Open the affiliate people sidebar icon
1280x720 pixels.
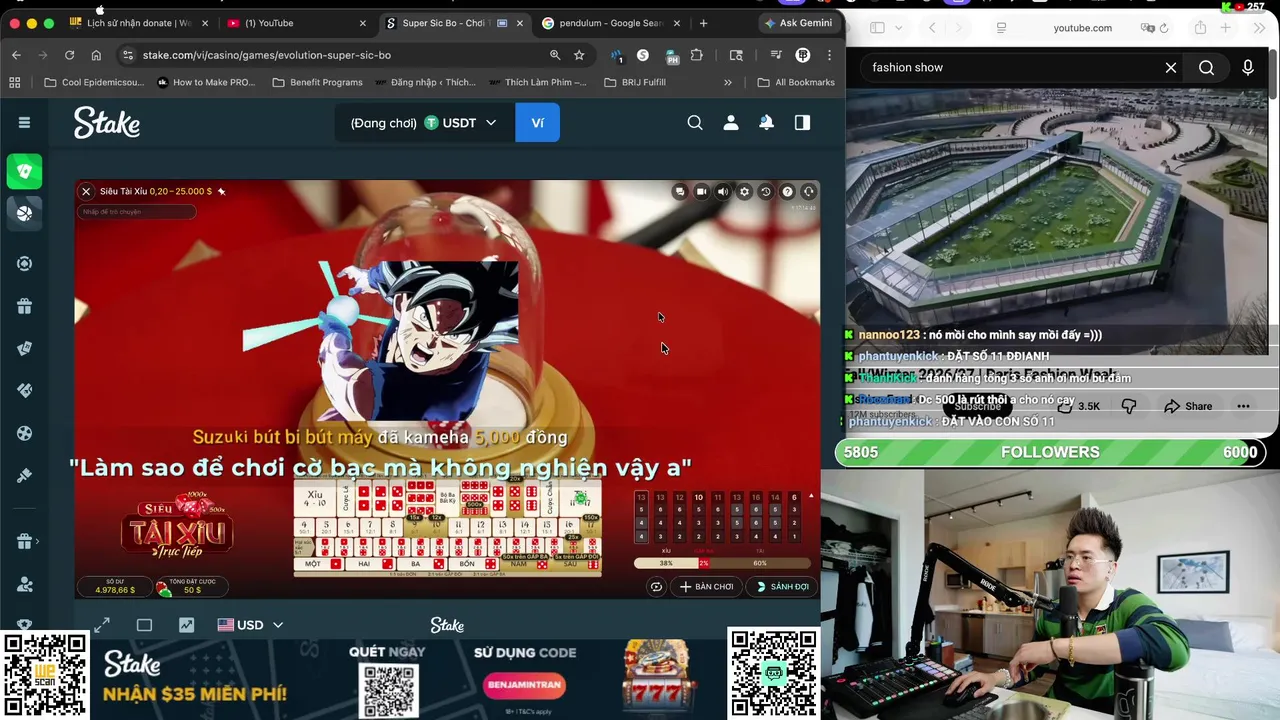(x=25, y=584)
